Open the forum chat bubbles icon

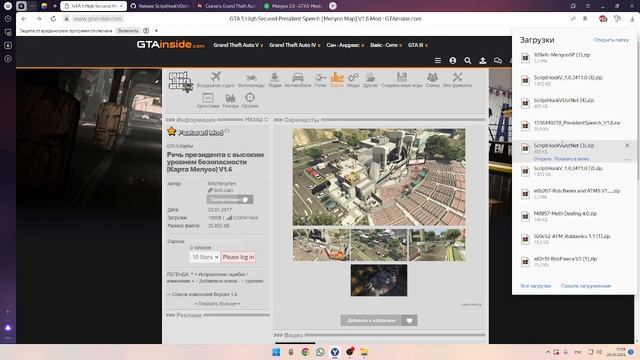(498, 60)
